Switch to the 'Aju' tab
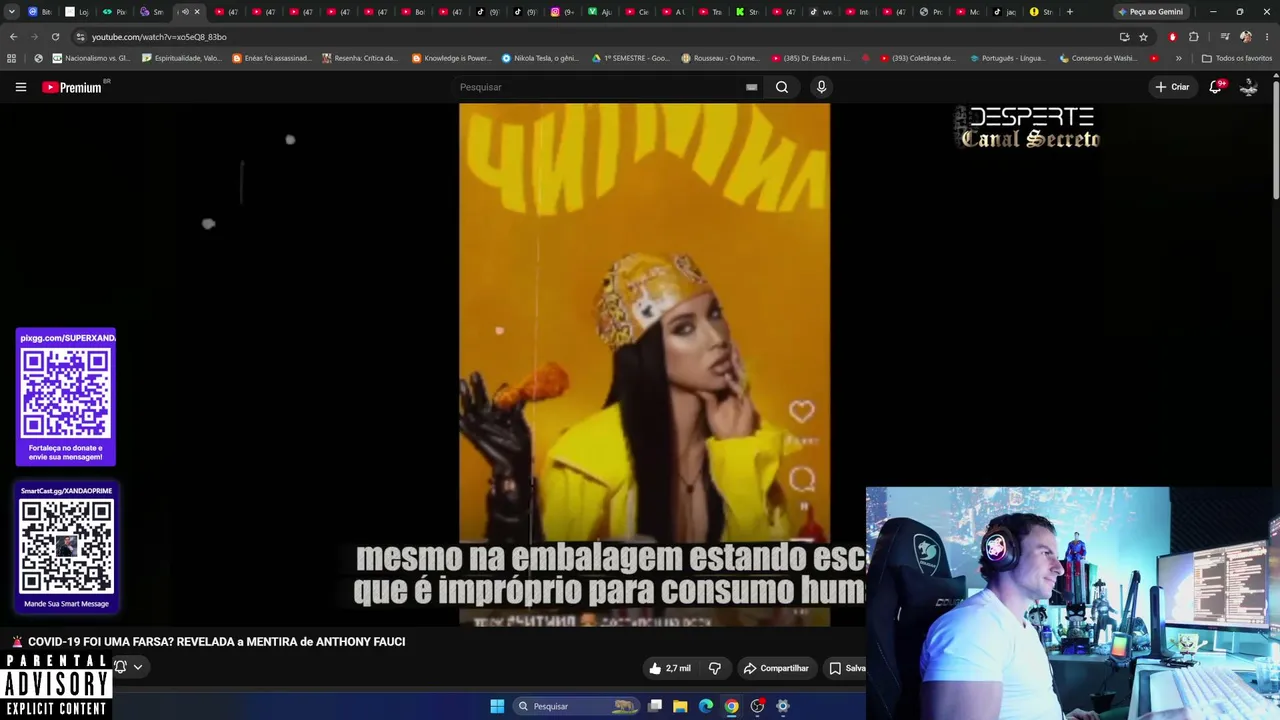1280x720 pixels. pos(600,12)
